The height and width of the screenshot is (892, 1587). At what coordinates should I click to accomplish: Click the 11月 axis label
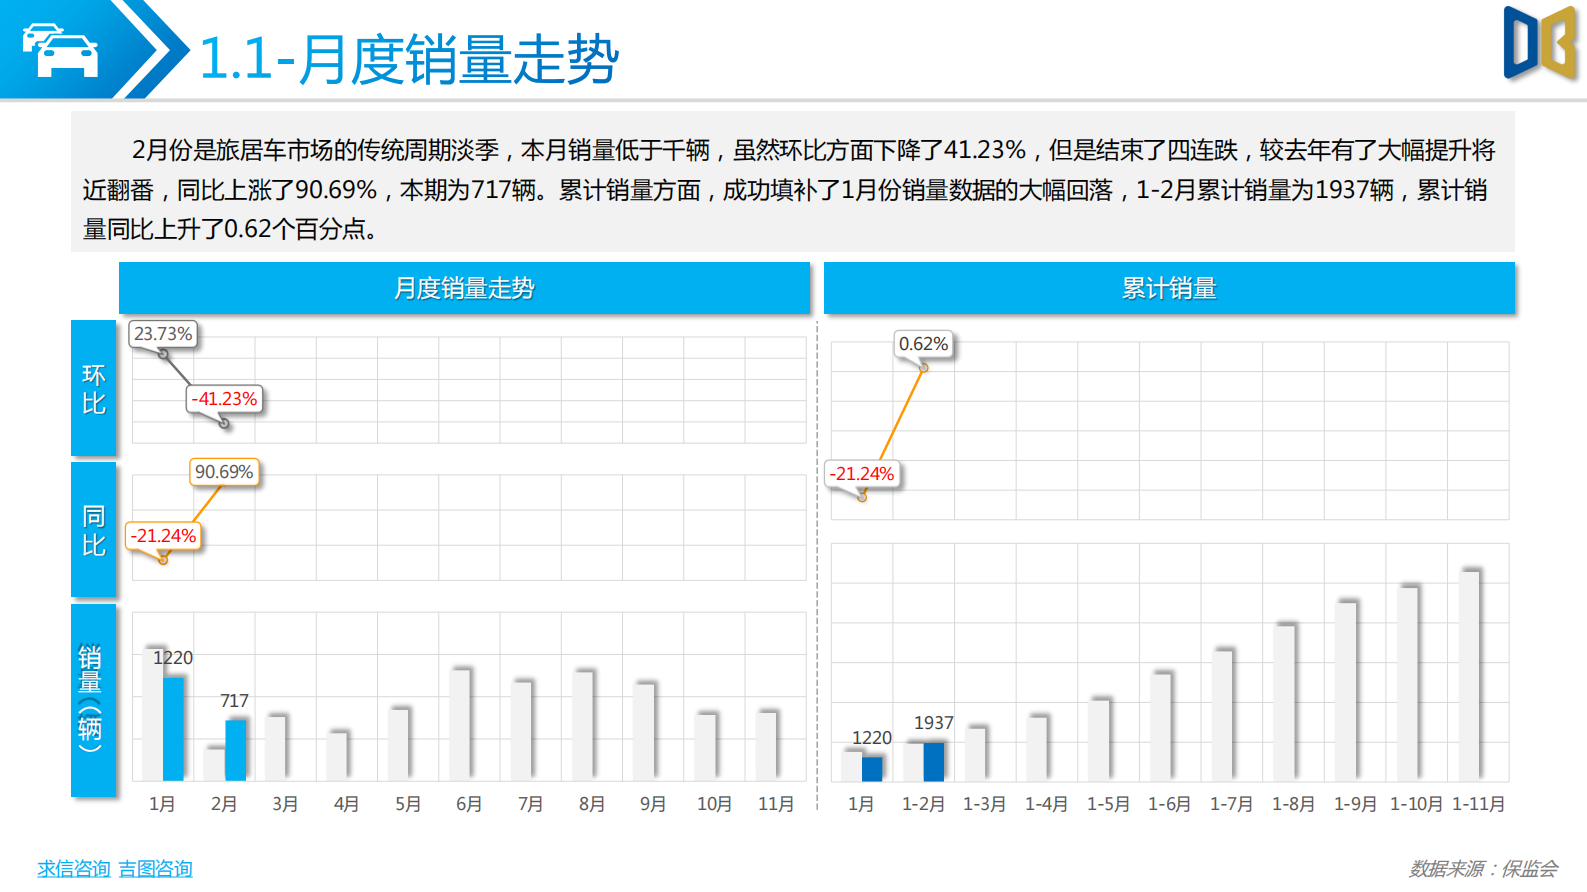click(x=776, y=804)
